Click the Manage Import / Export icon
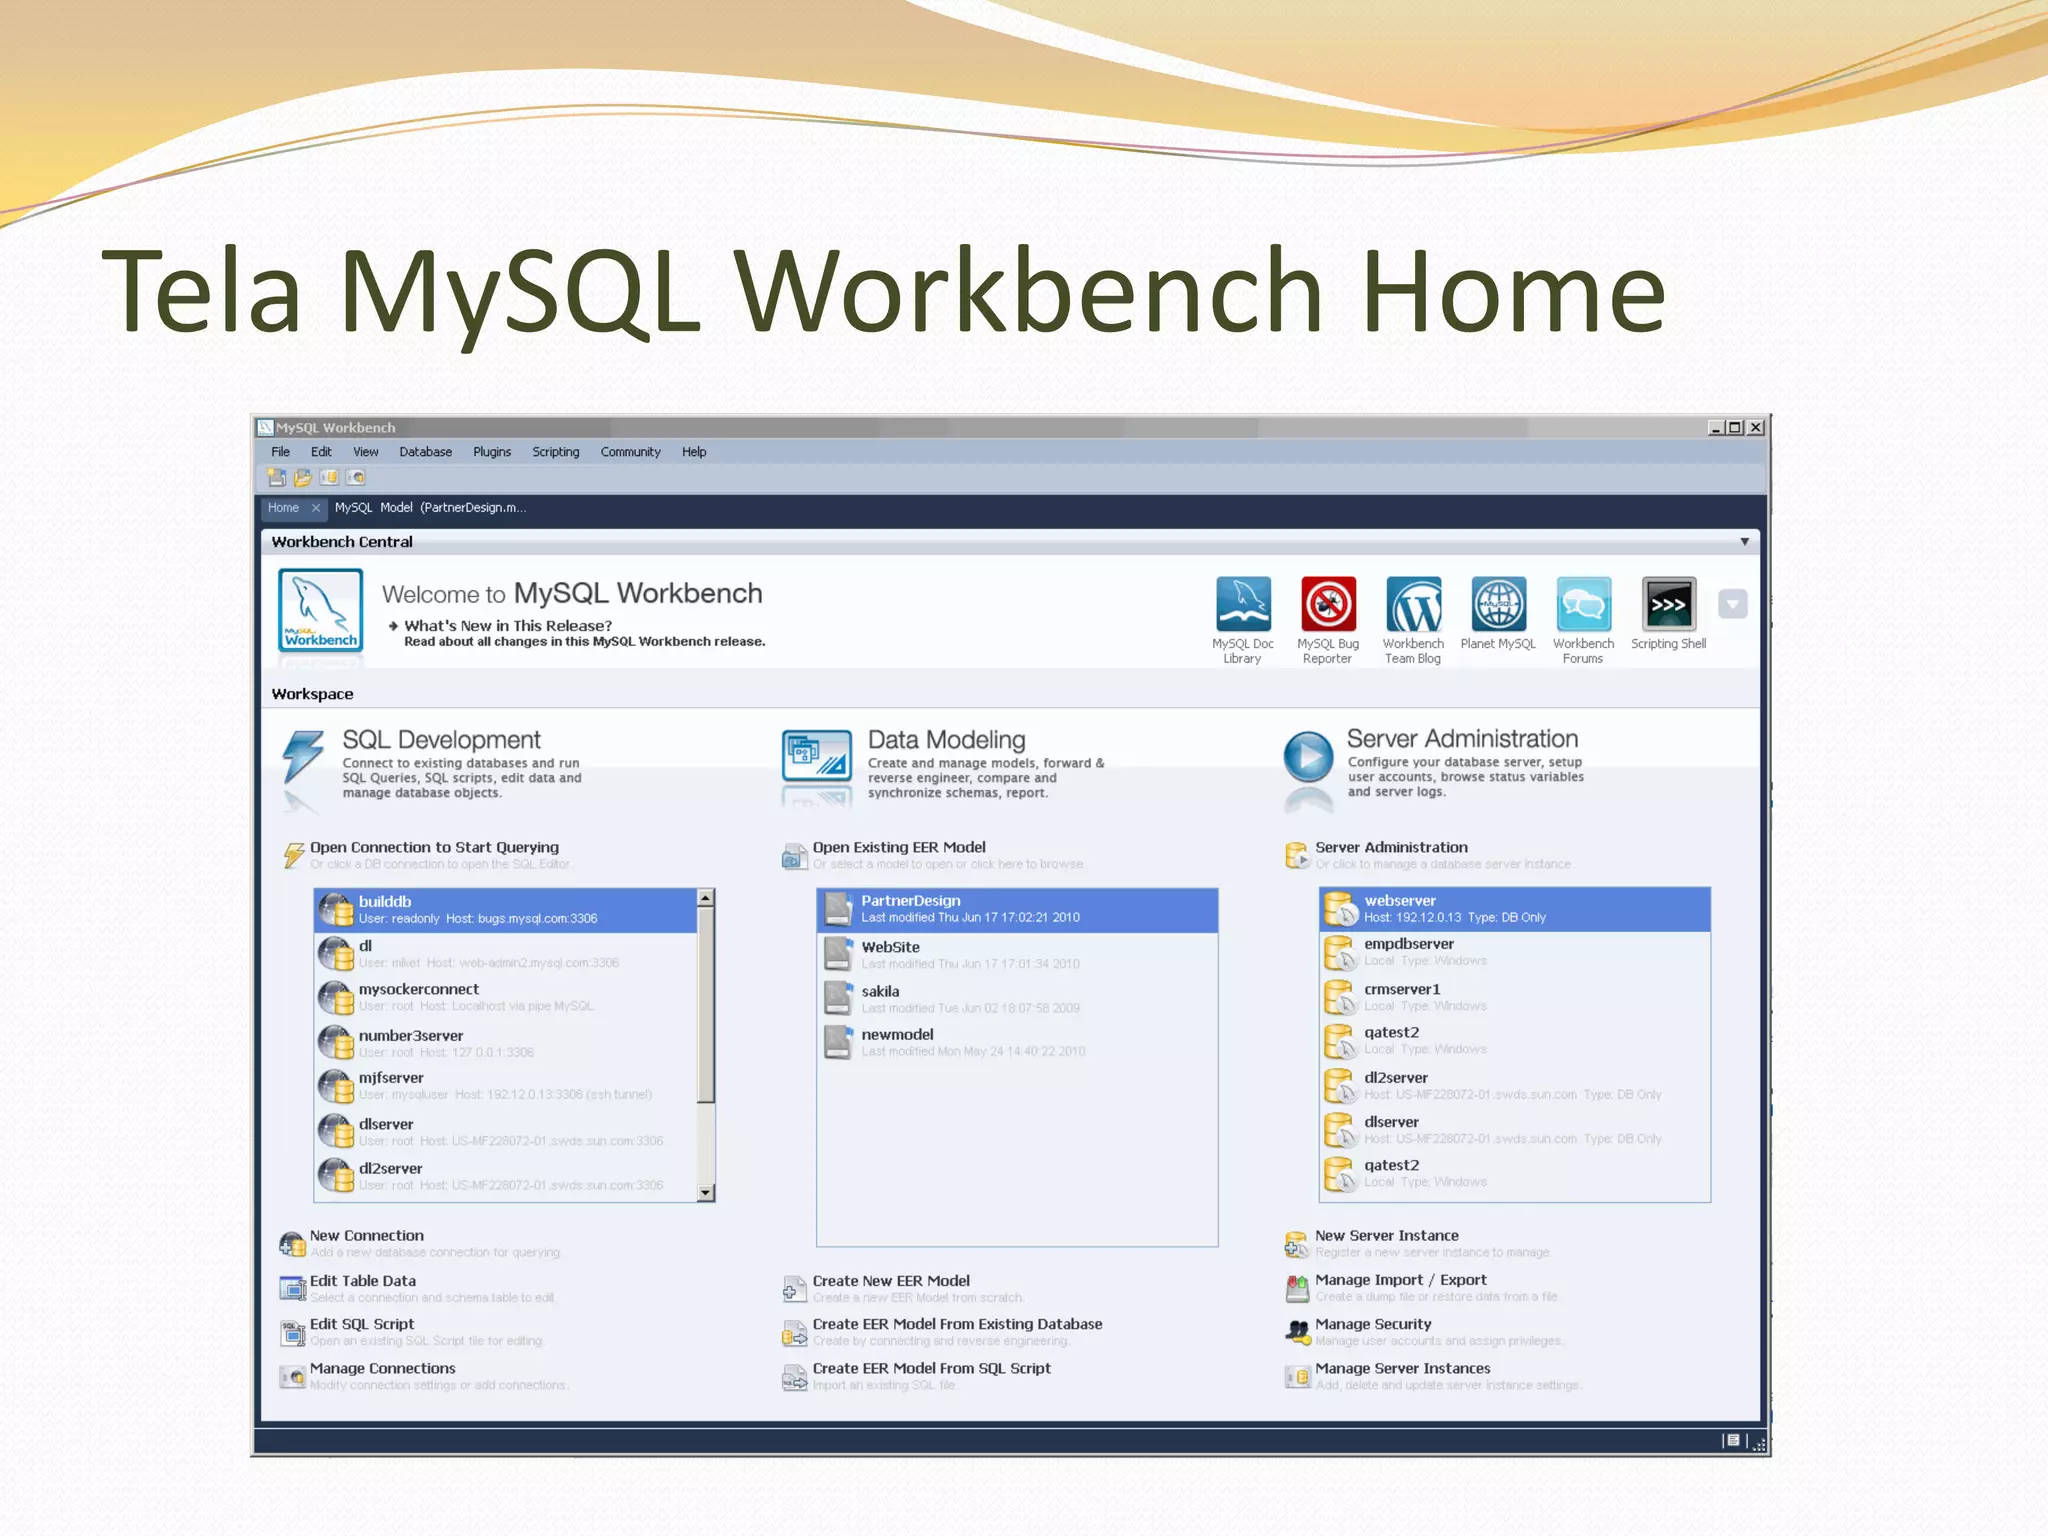2048x1536 pixels. [x=1297, y=1288]
